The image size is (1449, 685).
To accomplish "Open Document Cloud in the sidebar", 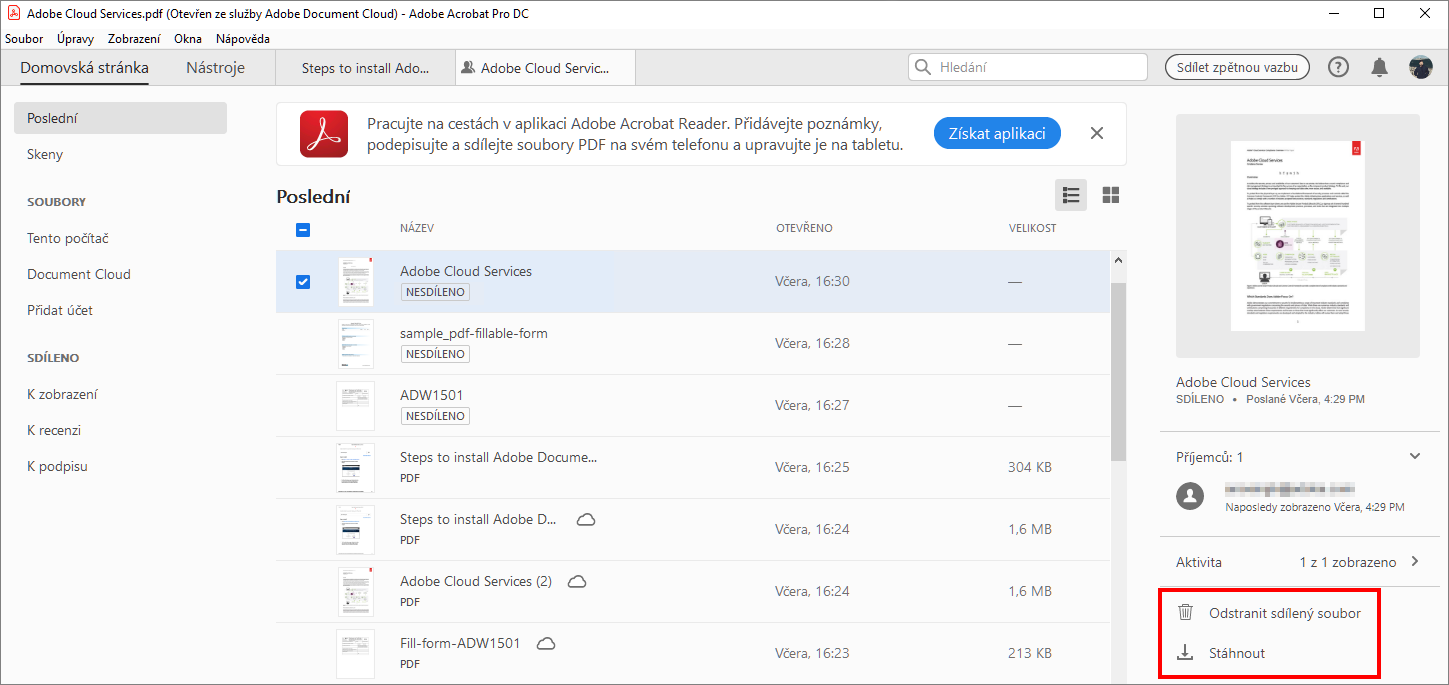I will pos(79,274).
